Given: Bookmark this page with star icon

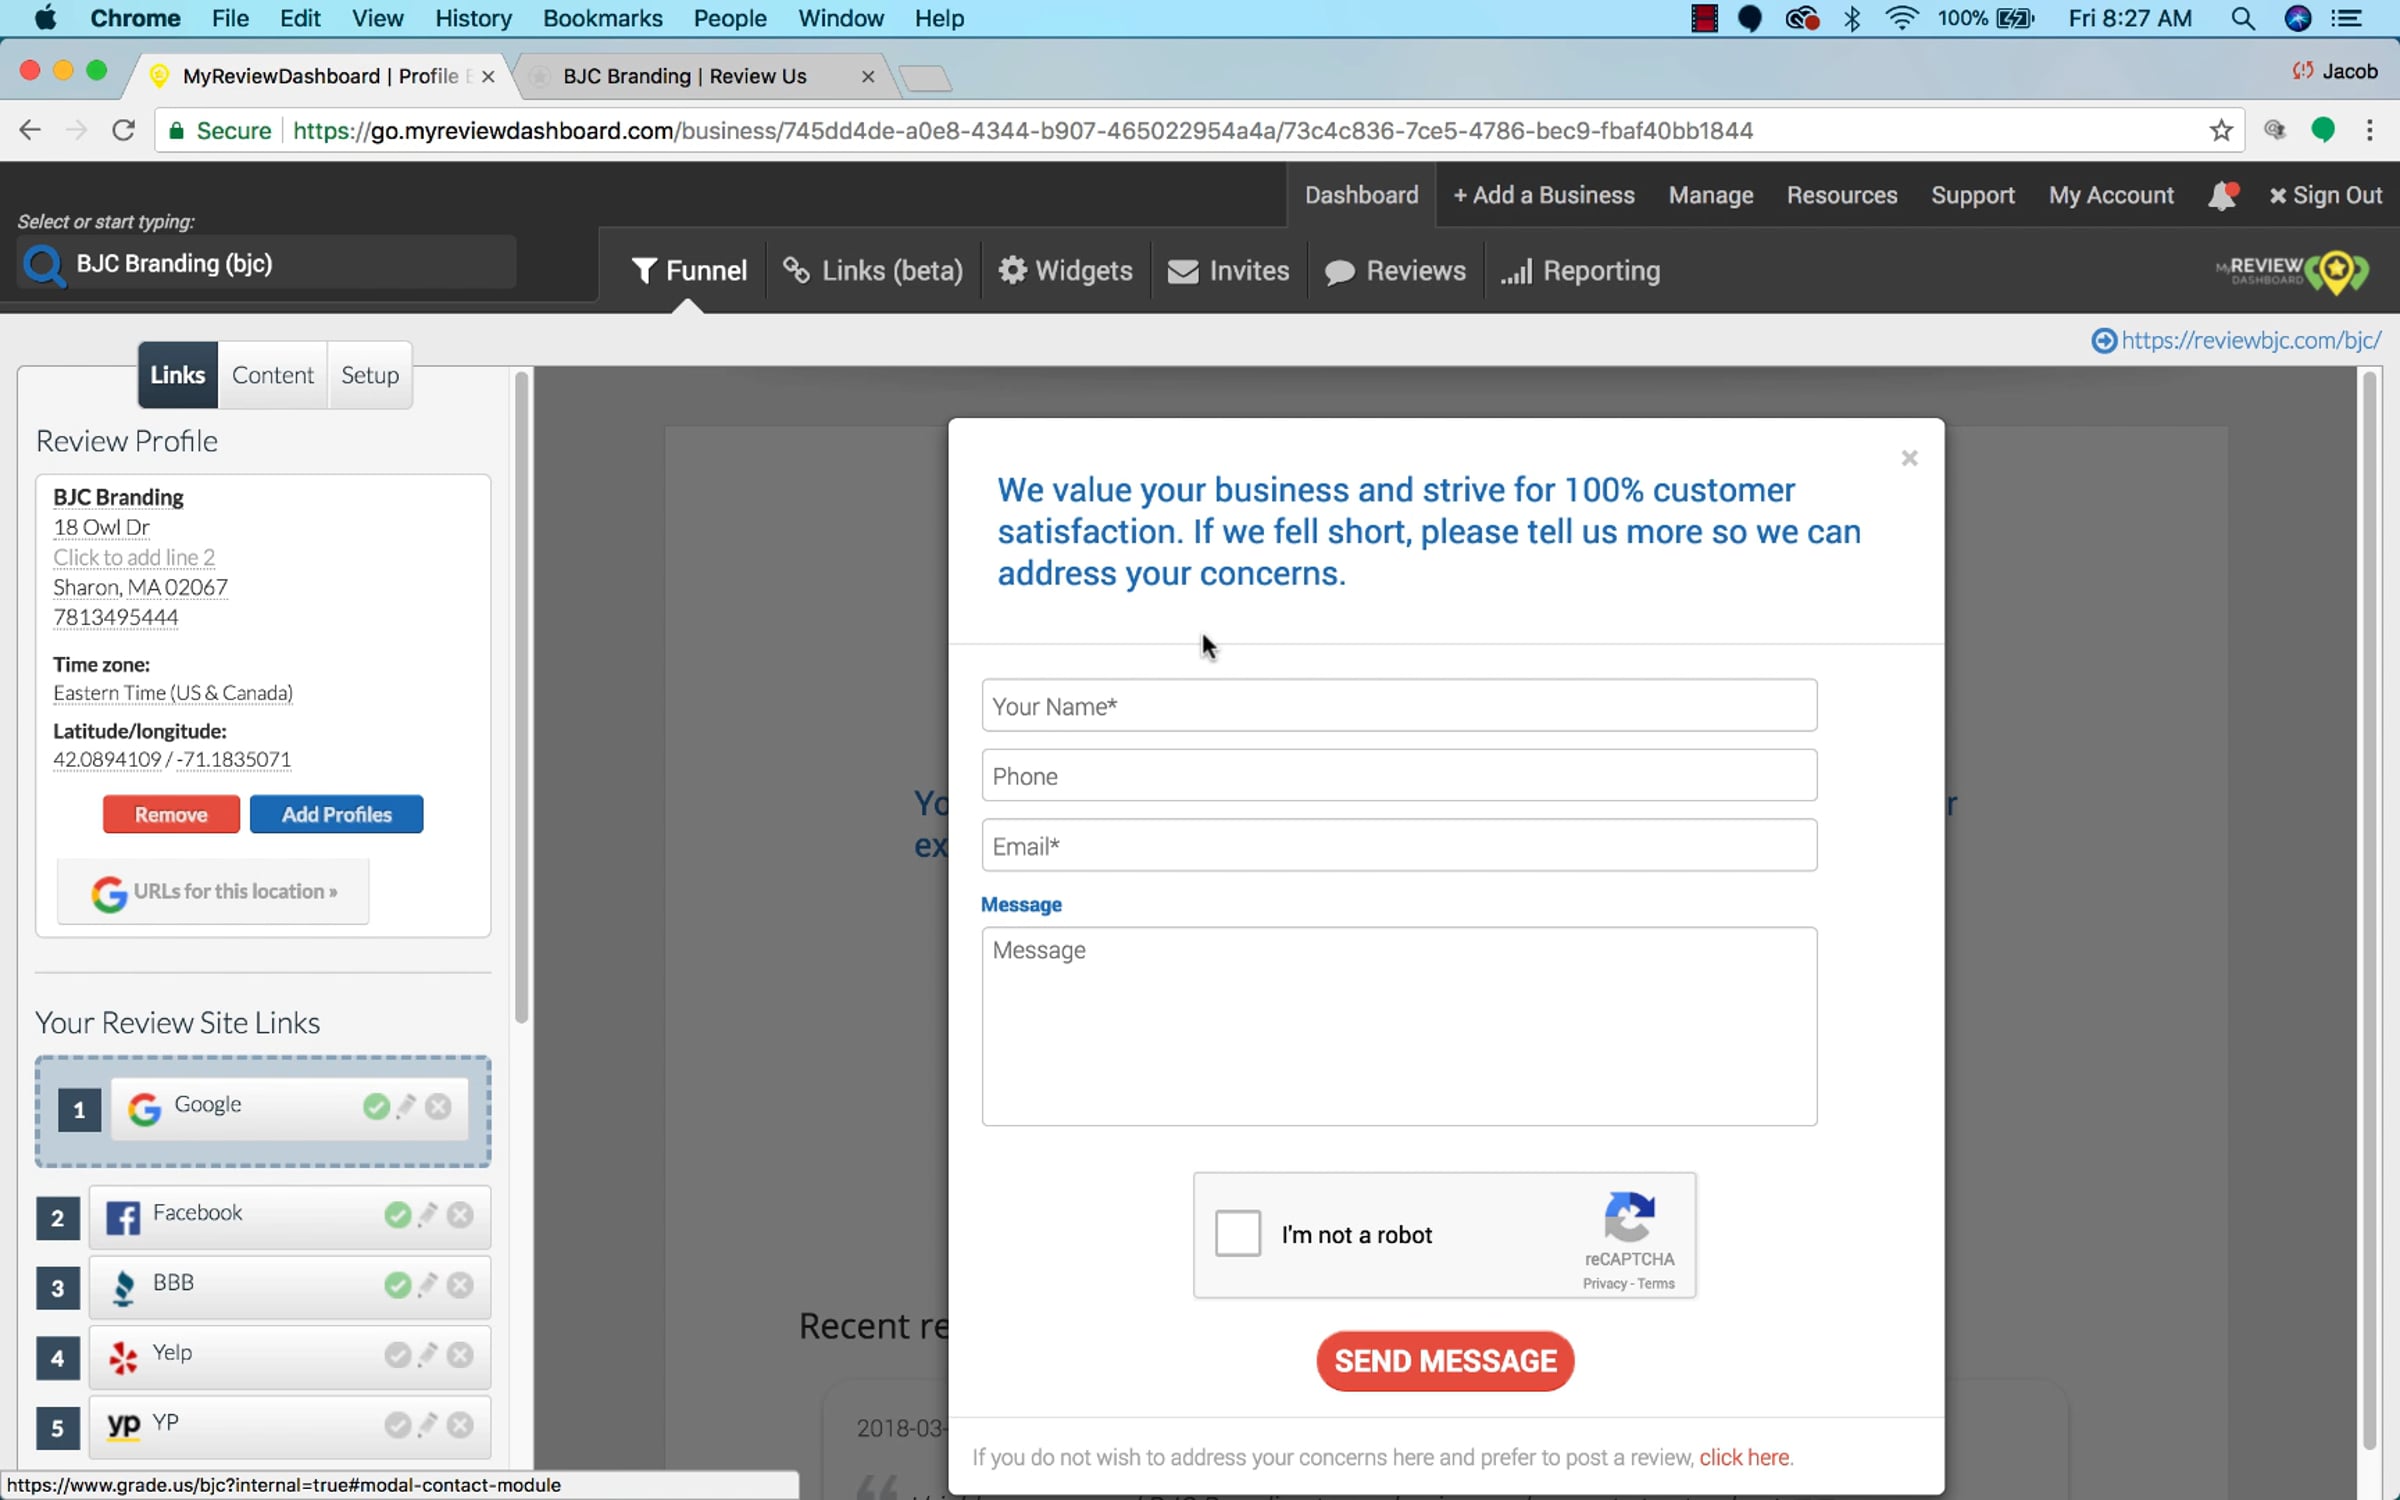Looking at the screenshot, I should 2221,131.
